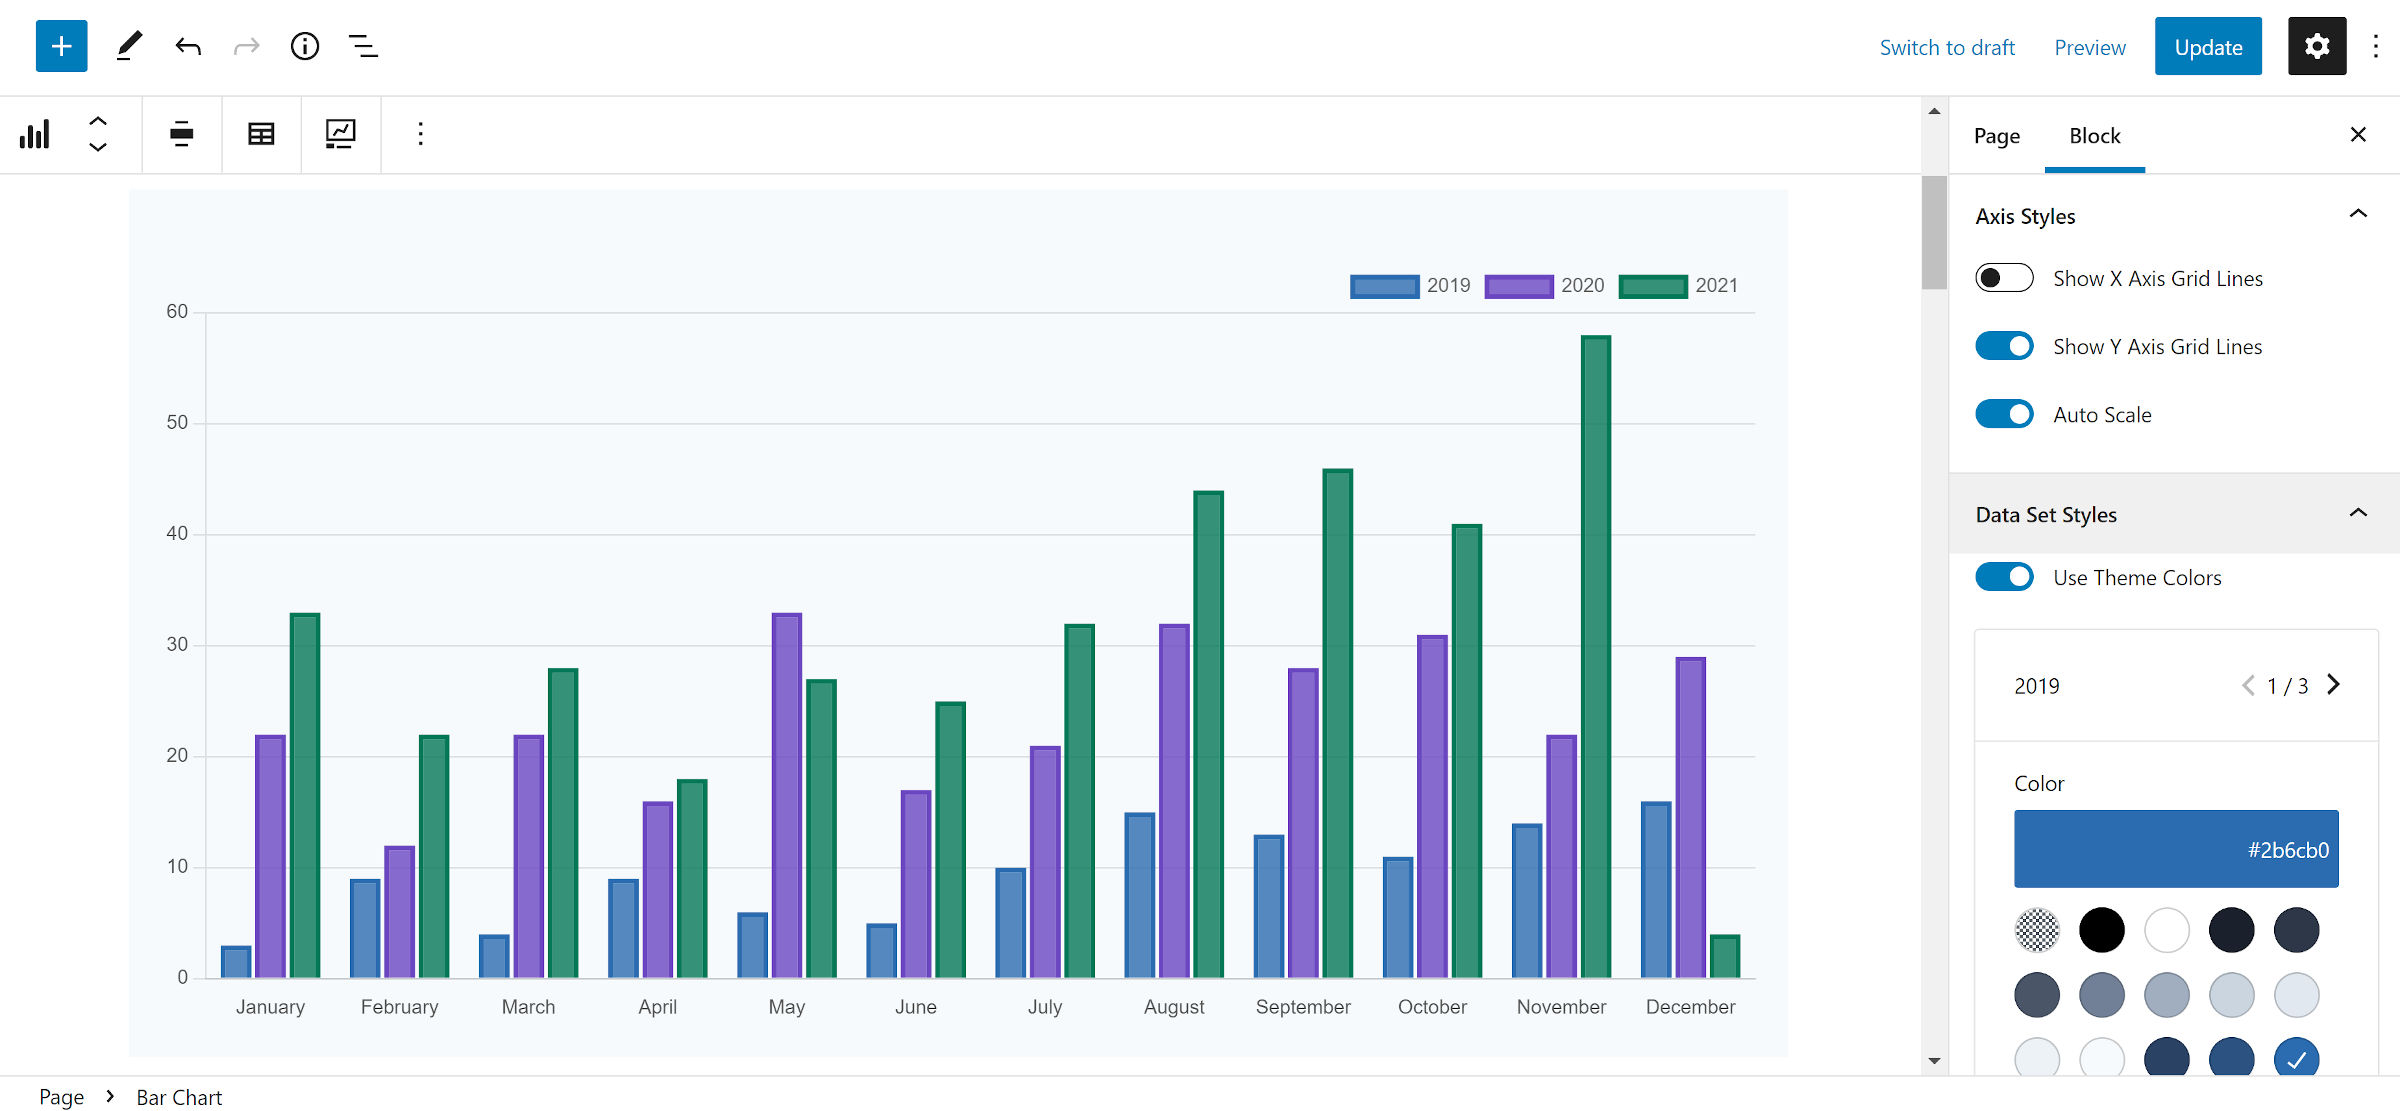Choose the black color swatch
The image size is (2400, 1111).
2101,930
